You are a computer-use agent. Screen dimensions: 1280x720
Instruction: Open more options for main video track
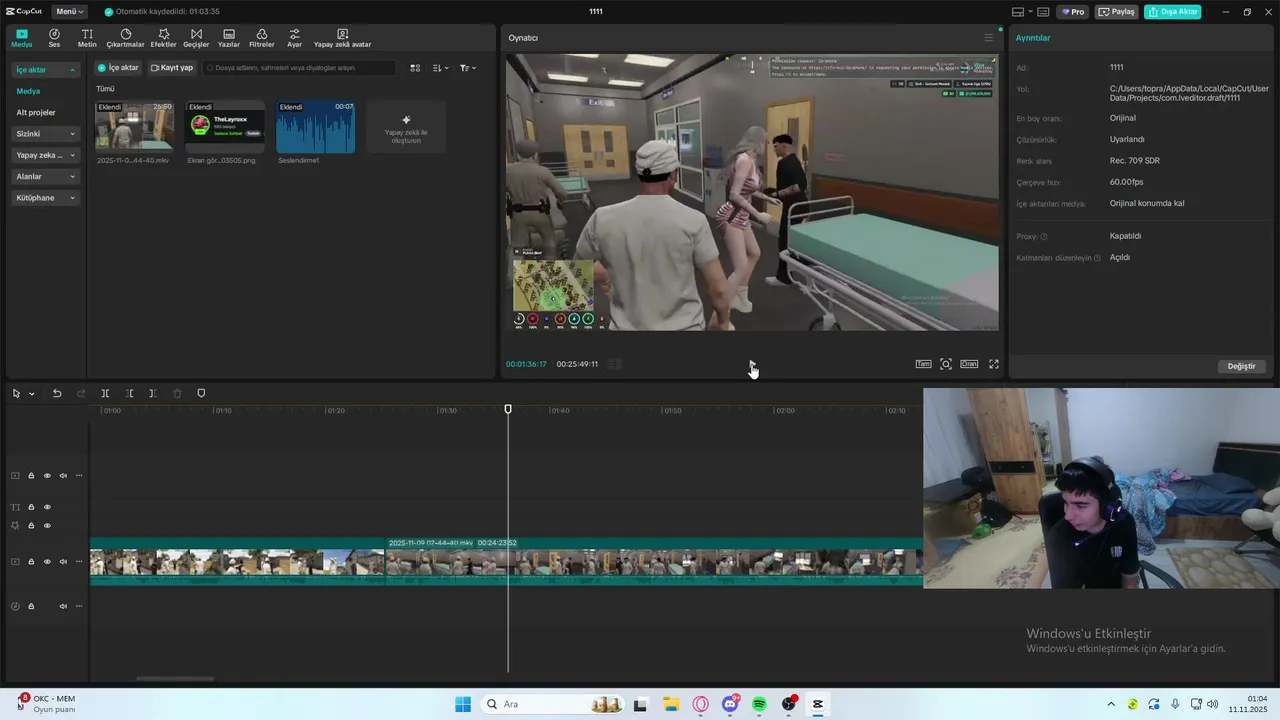click(79, 562)
